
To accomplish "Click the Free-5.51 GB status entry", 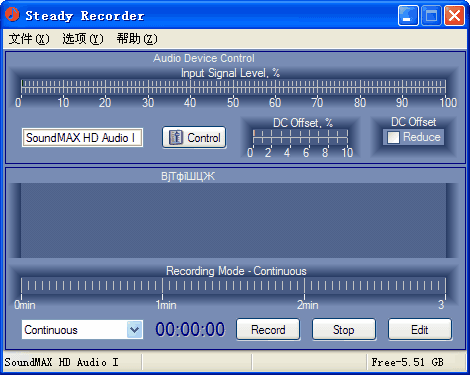I will coord(407,362).
